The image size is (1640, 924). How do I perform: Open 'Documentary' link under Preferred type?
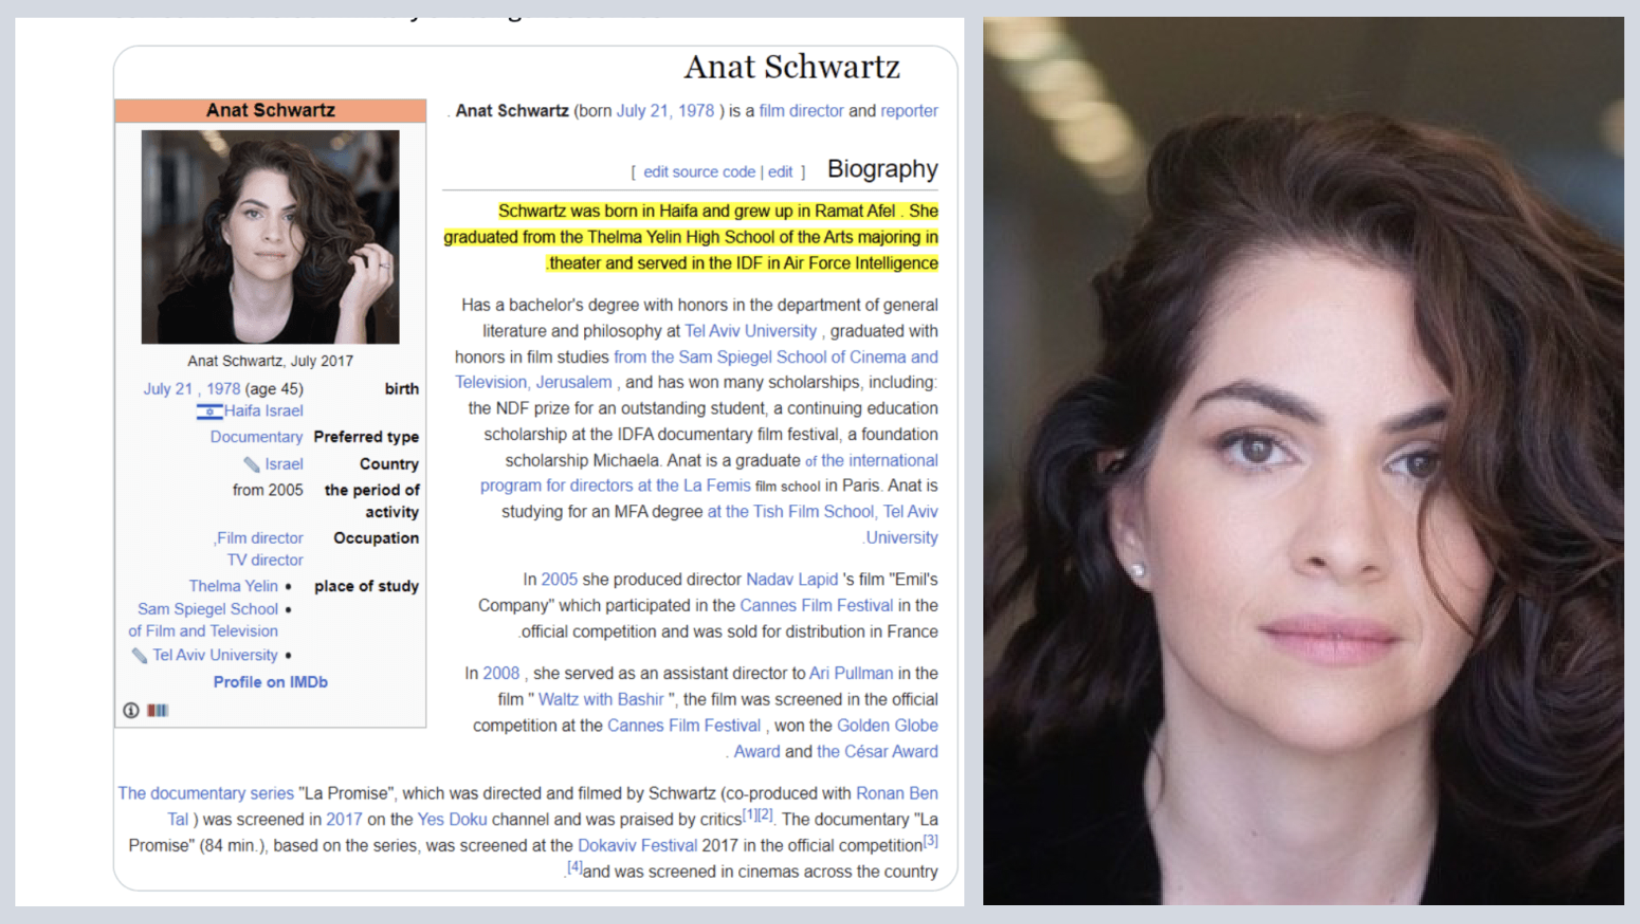[256, 437]
